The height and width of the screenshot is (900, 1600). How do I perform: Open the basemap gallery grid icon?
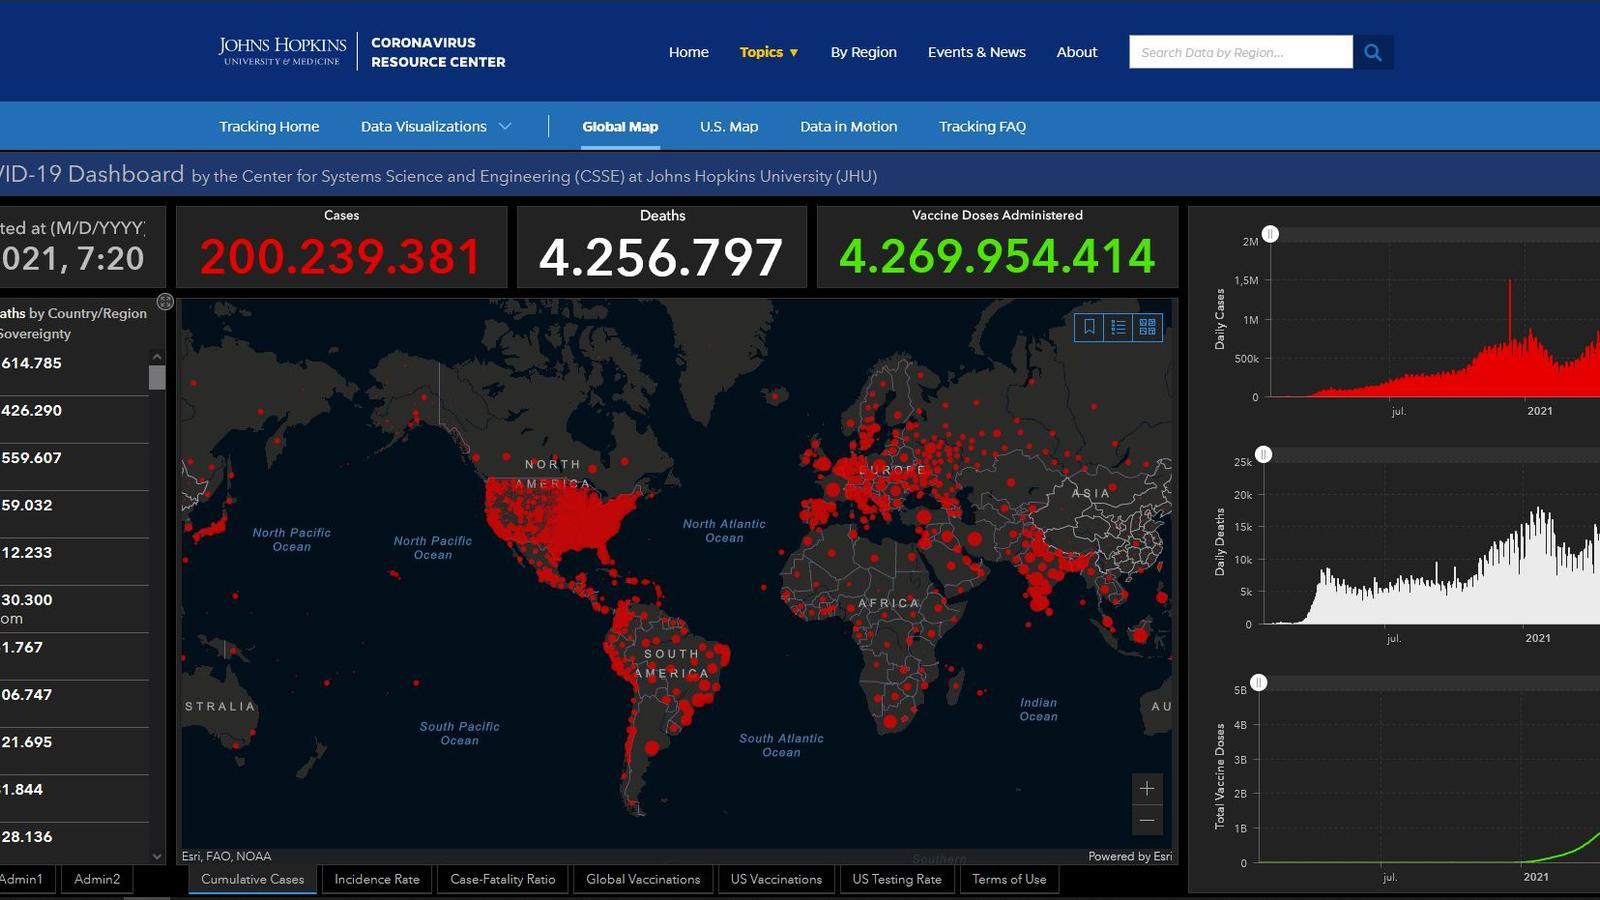pyautogui.click(x=1147, y=327)
